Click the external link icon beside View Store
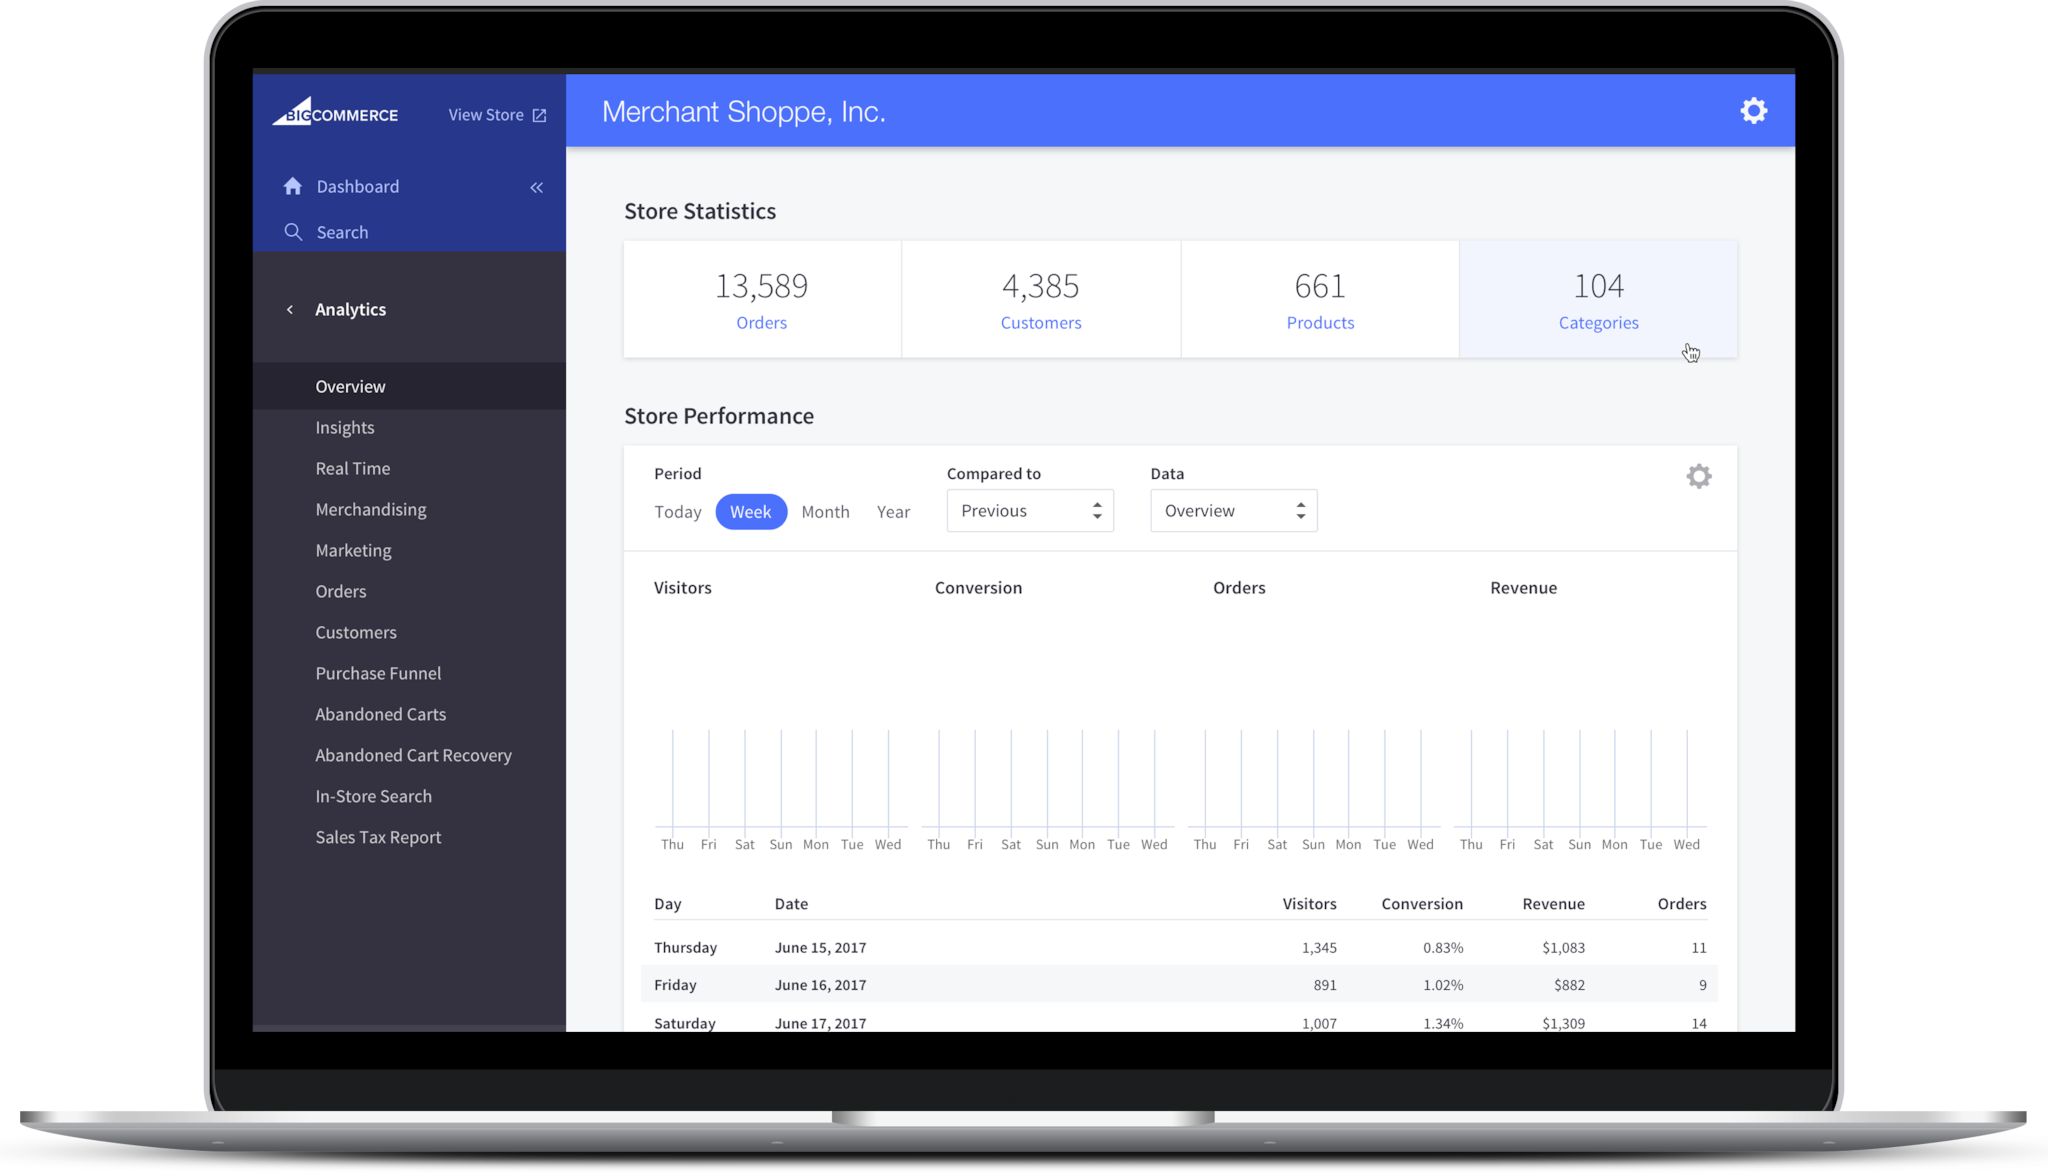Image resolution: width=2048 pixels, height=1173 pixels. click(539, 116)
